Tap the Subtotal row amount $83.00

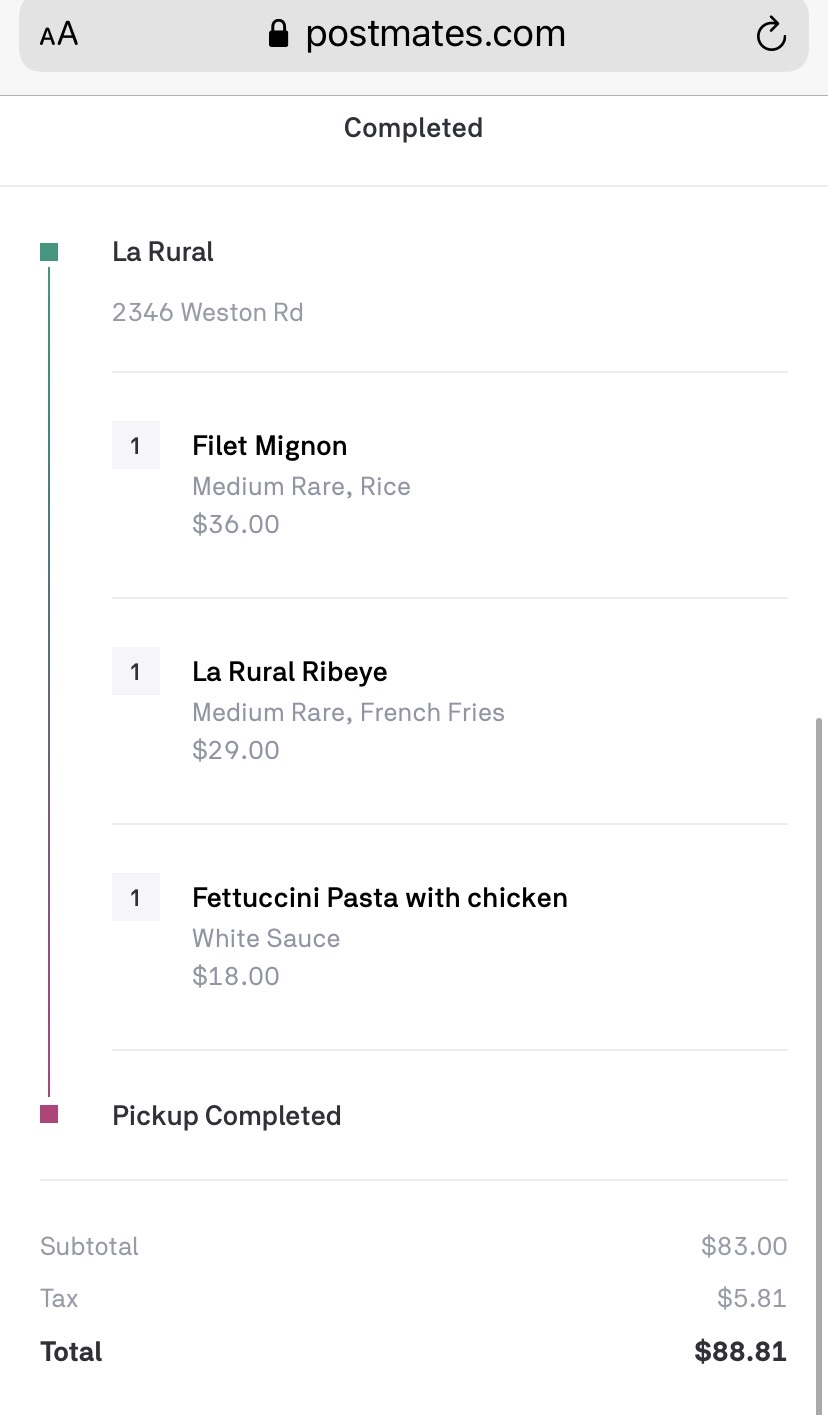click(744, 1246)
